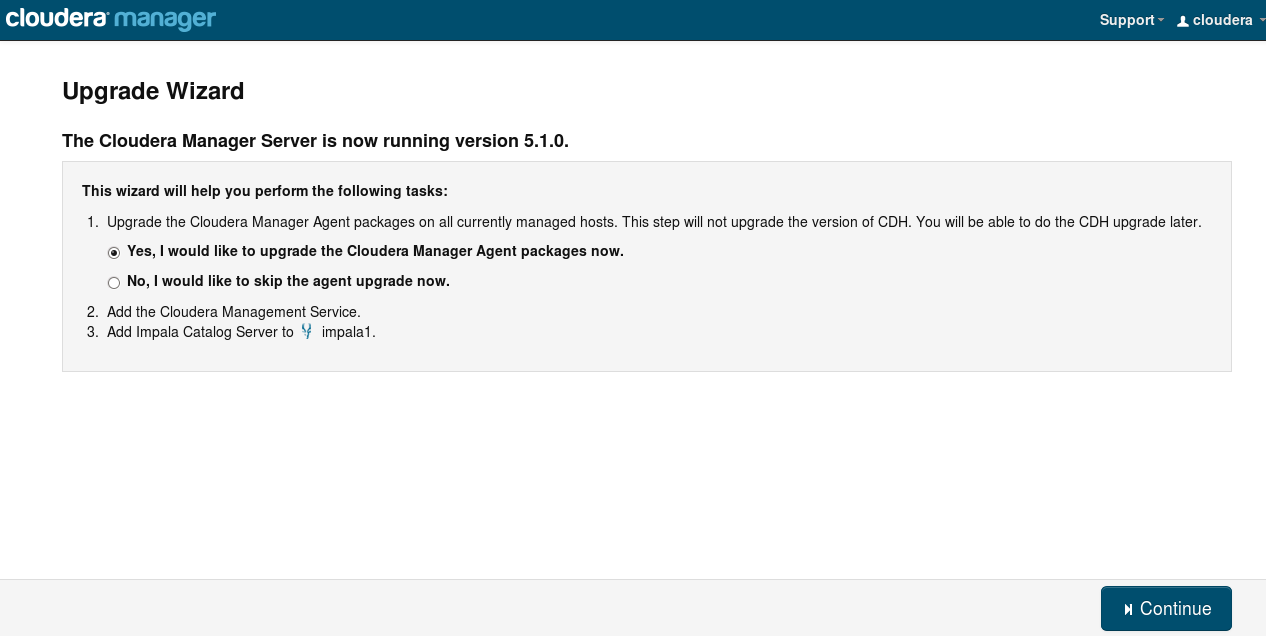Select the Yes upgrade agent packages radio button

pyautogui.click(x=114, y=252)
